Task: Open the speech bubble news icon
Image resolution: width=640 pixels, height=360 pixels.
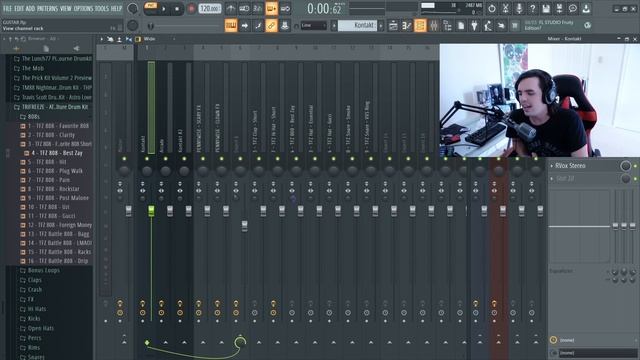Action: point(573,8)
